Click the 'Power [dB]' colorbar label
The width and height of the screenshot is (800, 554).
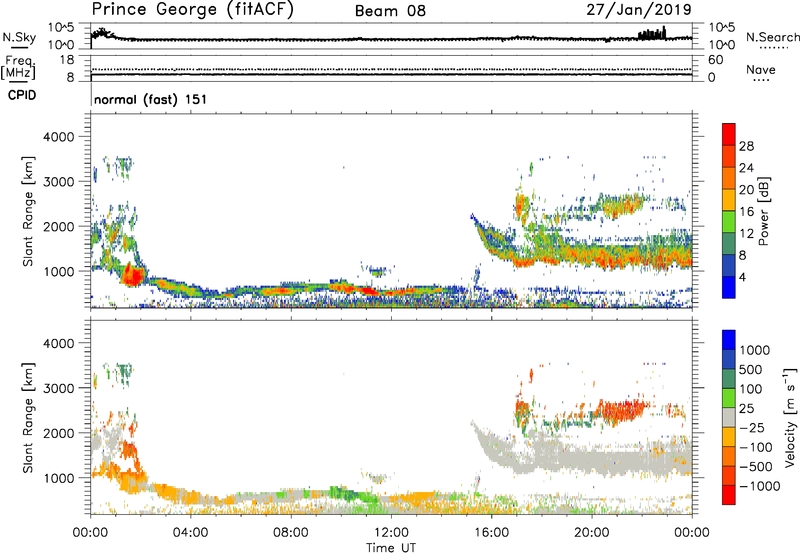coord(764,211)
